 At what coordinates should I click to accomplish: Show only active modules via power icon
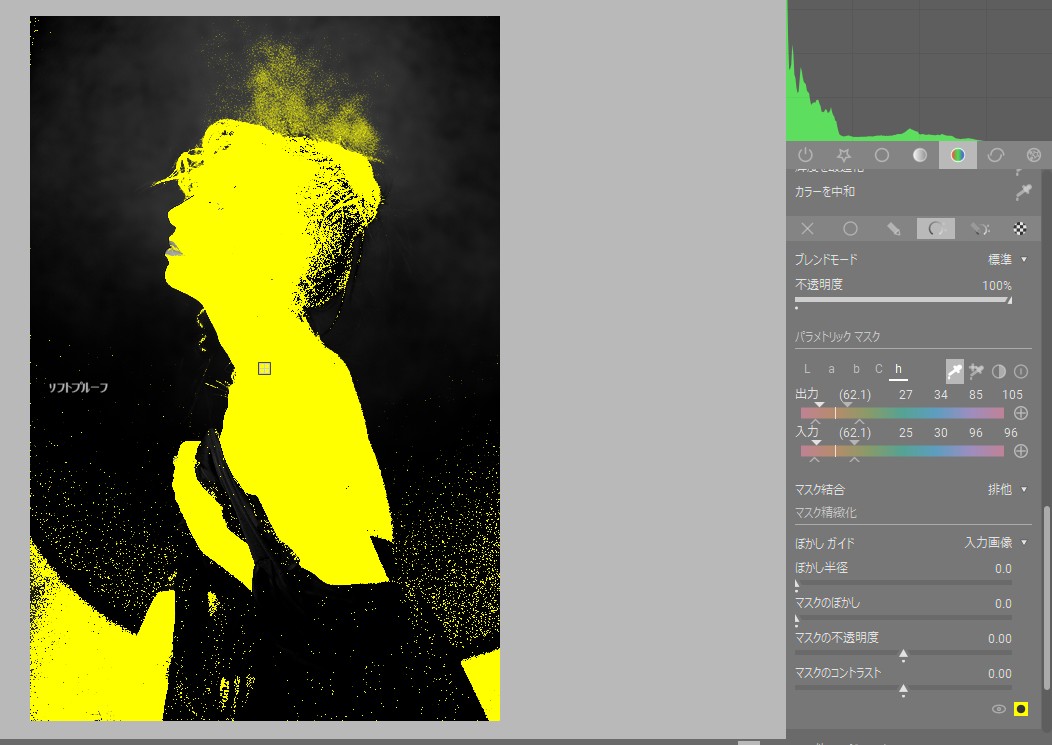[805, 155]
